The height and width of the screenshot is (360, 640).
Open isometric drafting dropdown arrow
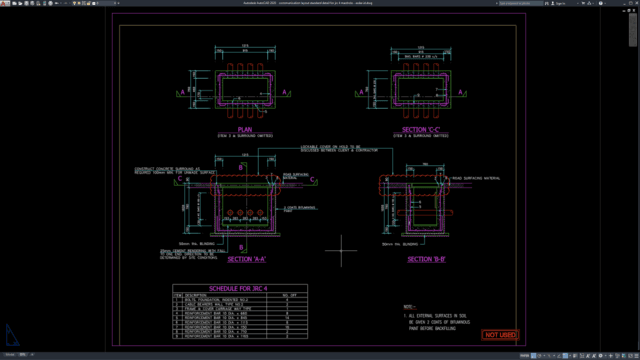[554, 356]
